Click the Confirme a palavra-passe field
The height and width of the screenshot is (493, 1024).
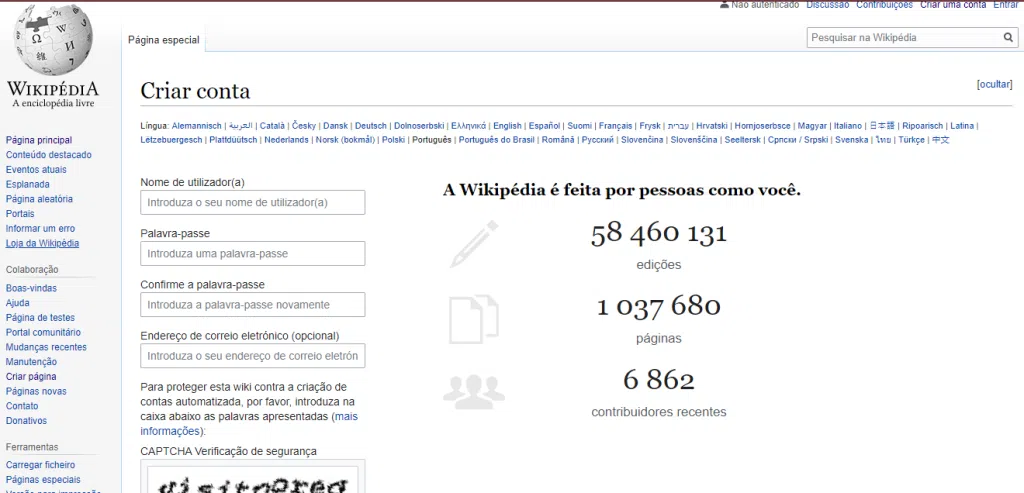[253, 304]
